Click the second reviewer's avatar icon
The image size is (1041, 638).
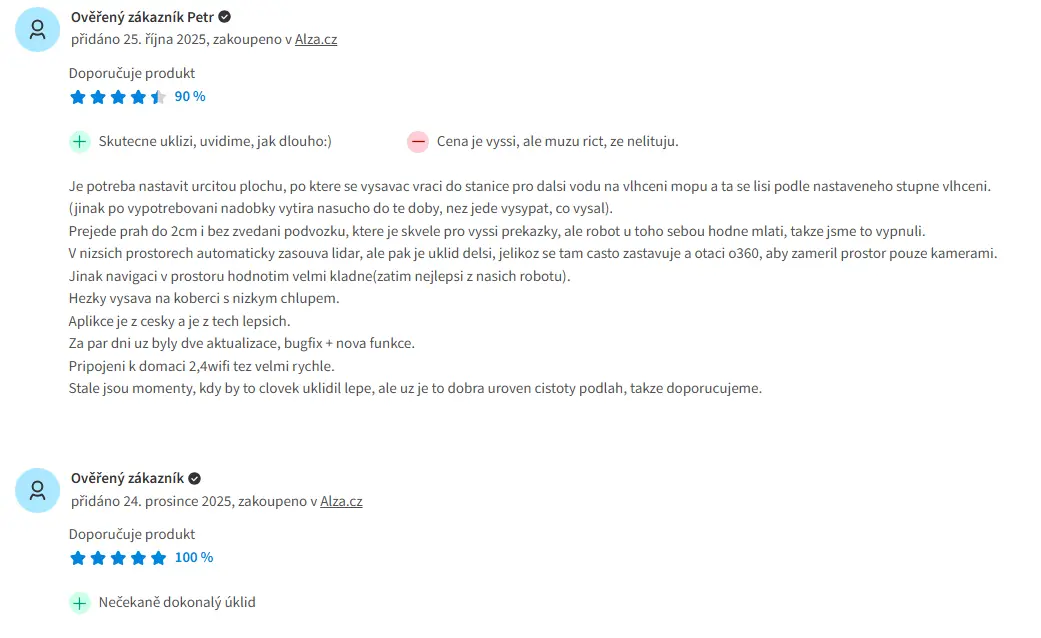(x=38, y=491)
